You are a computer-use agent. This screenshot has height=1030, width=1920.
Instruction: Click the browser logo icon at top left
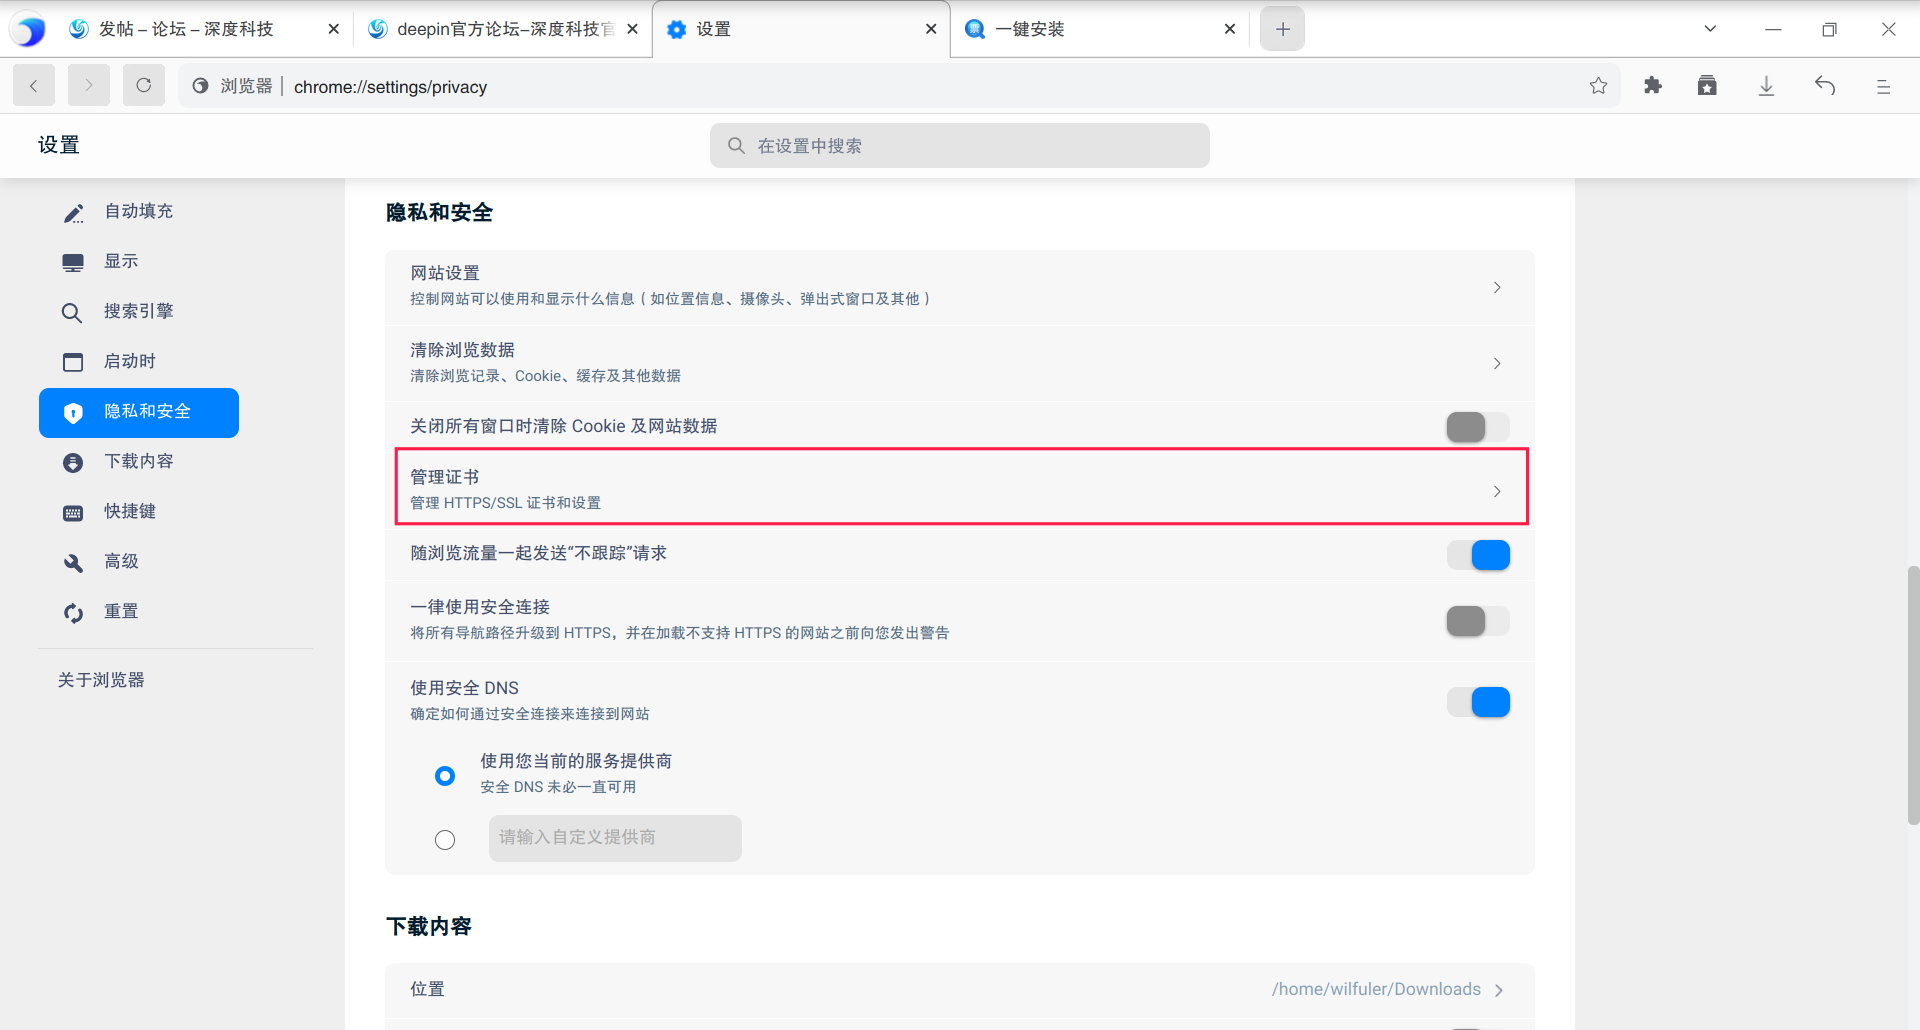29,30
